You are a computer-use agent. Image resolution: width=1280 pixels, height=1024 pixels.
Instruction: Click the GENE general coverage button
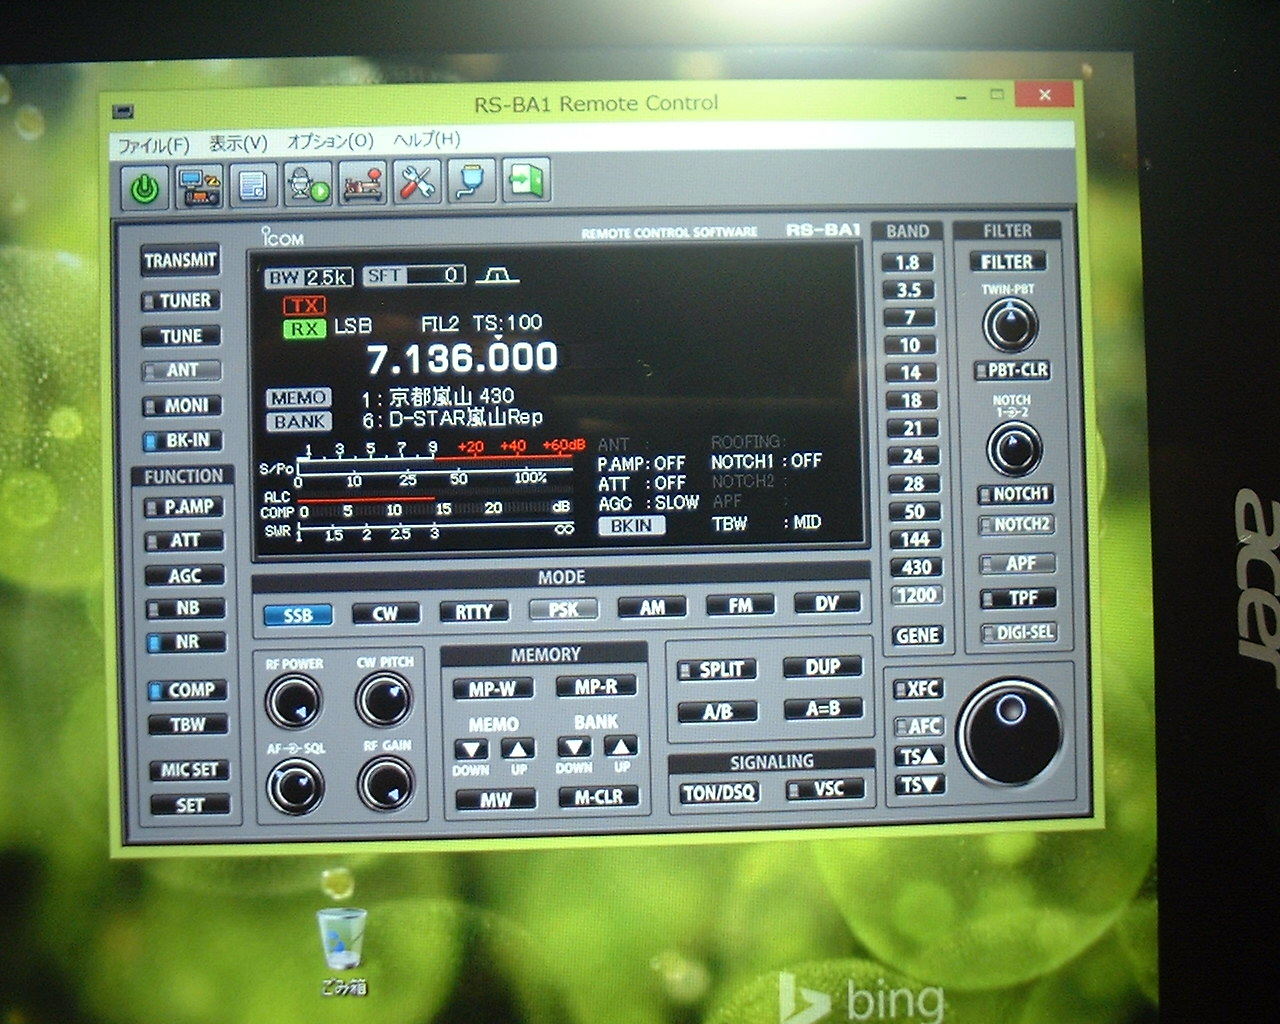pyautogui.click(x=917, y=635)
